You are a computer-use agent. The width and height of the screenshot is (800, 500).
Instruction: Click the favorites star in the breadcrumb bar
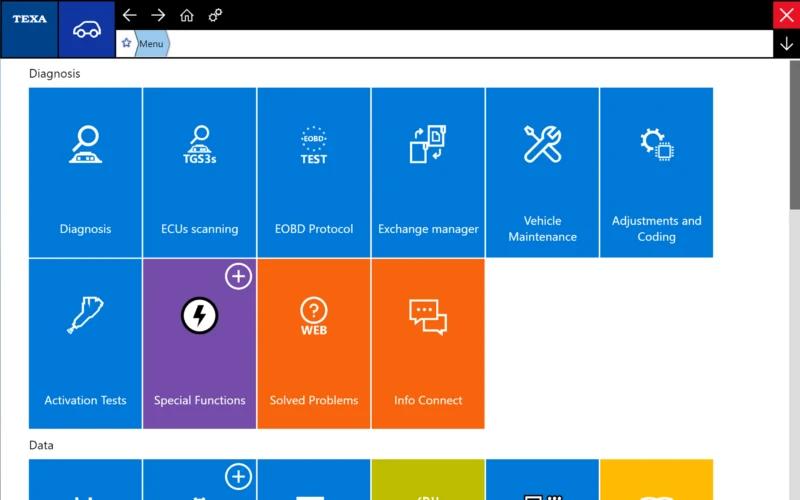point(127,43)
